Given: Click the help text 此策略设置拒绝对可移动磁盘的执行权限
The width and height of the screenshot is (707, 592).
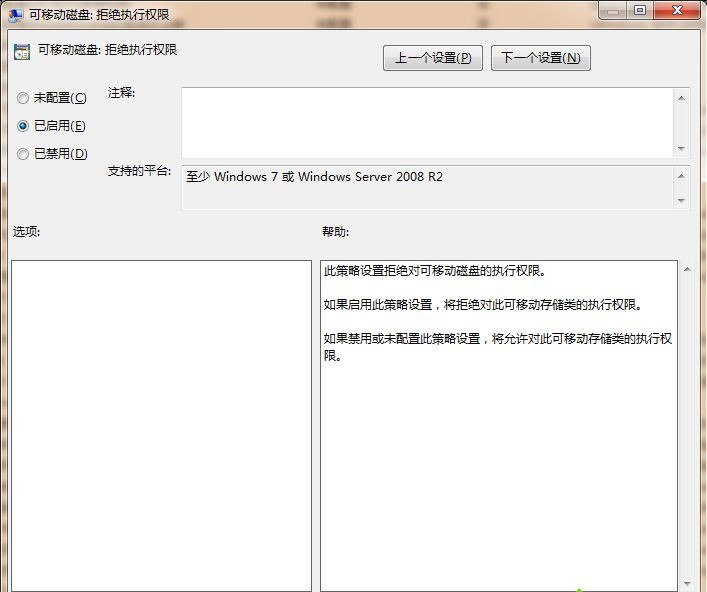Looking at the screenshot, I should click(435, 271).
